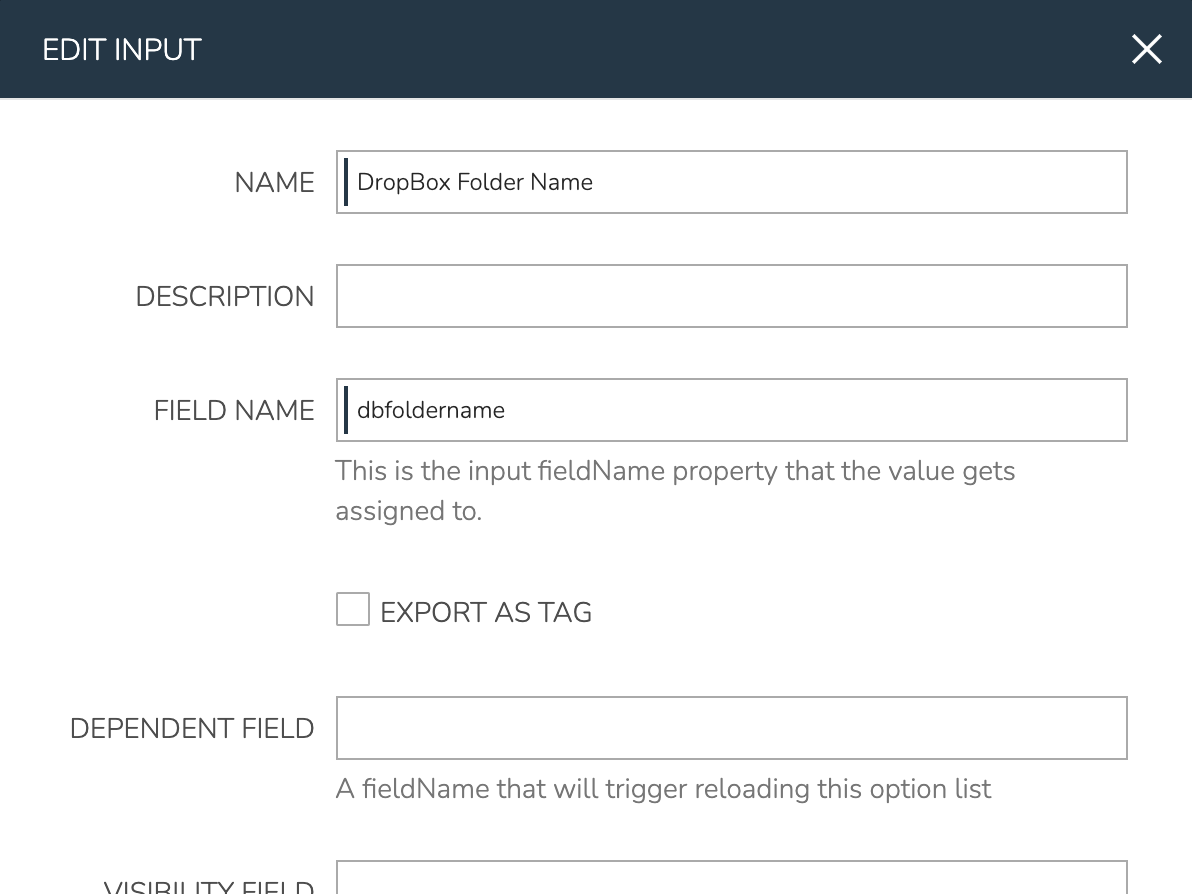The height and width of the screenshot is (894, 1192).
Task: Close the Edit Input dialog
Action: pos(1146,49)
